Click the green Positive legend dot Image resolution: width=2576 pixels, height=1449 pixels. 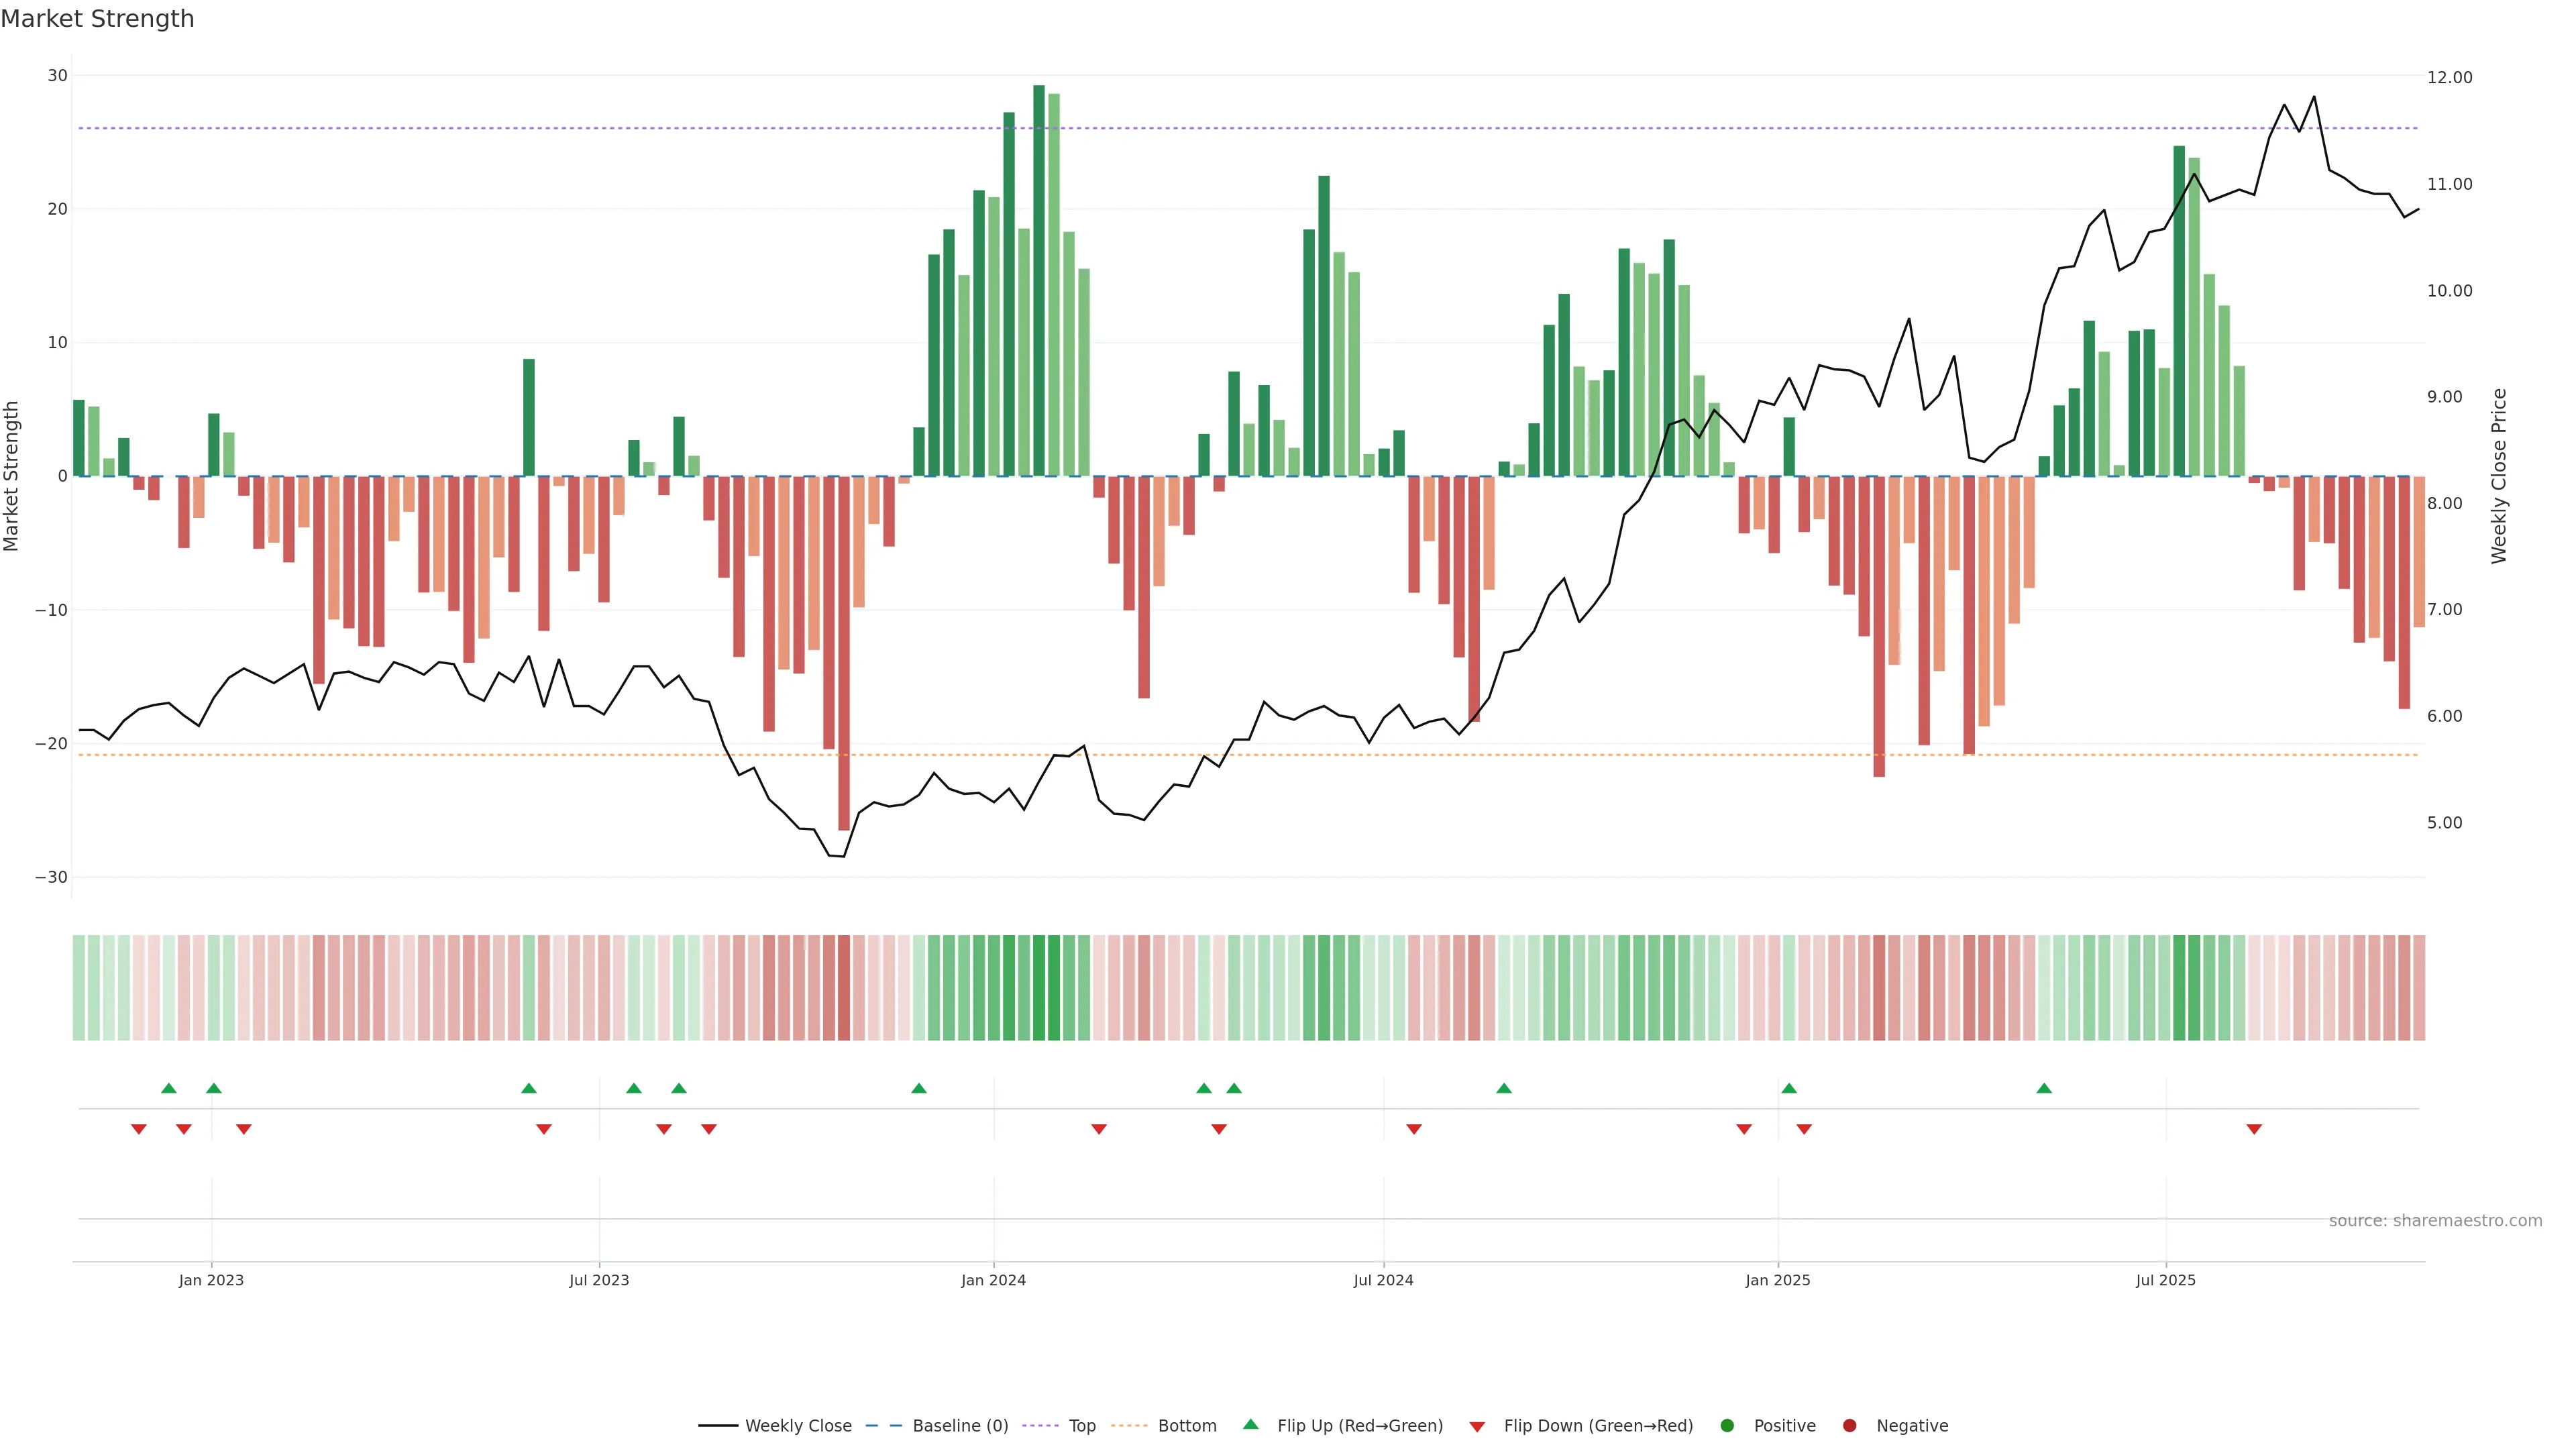[x=1727, y=1426]
